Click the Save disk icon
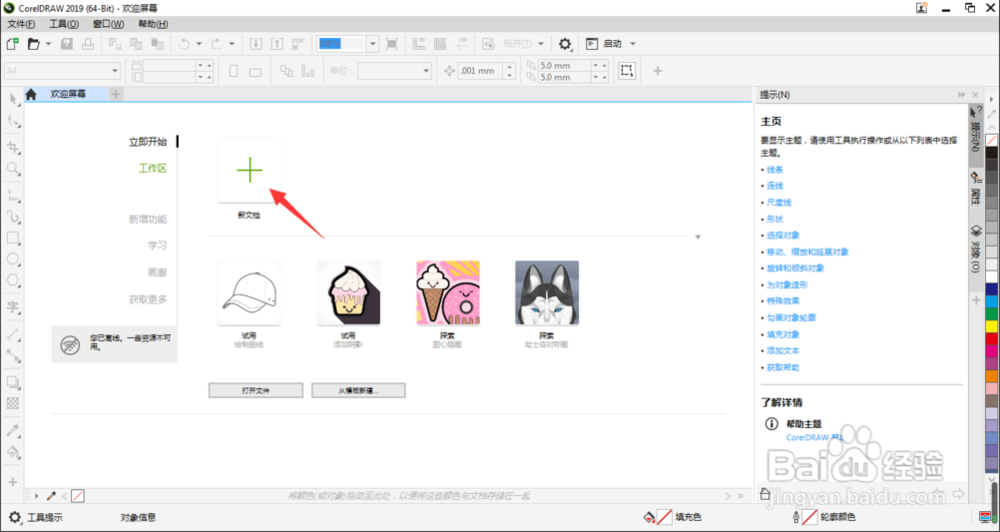Image resolution: width=1000 pixels, height=532 pixels. [x=66, y=44]
